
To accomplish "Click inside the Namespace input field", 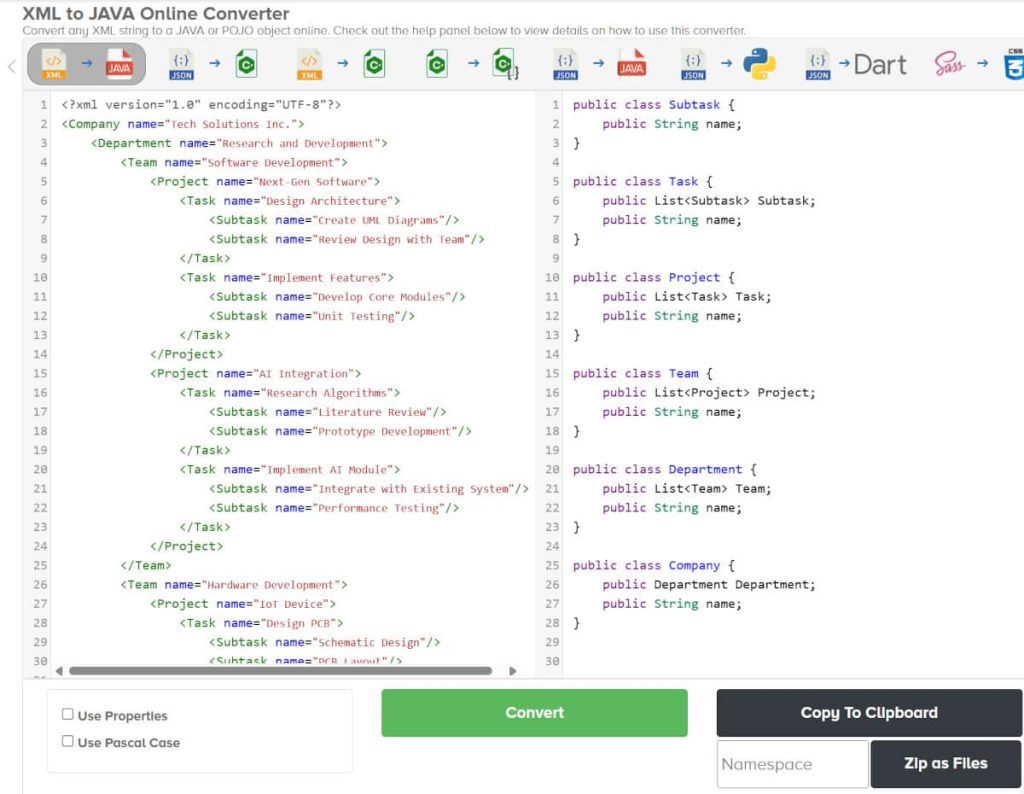I will (791, 763).
